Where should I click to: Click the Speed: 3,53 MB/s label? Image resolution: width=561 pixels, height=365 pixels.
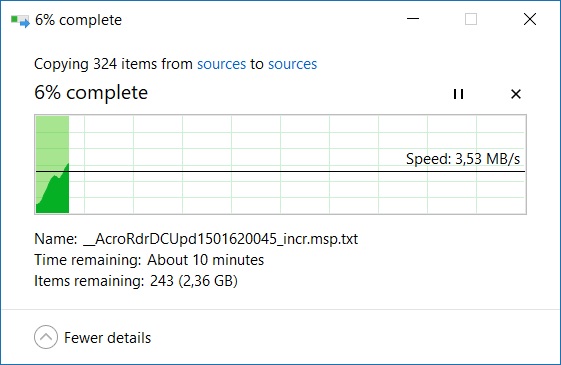pyautogui.click(x=463, y=159)
